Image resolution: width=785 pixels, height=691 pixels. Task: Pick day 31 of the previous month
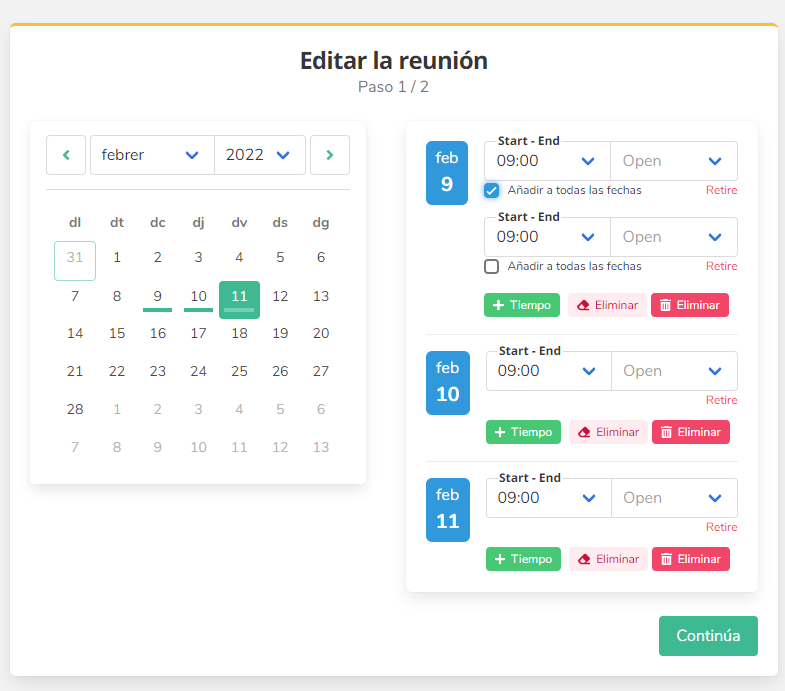point(75,258)
